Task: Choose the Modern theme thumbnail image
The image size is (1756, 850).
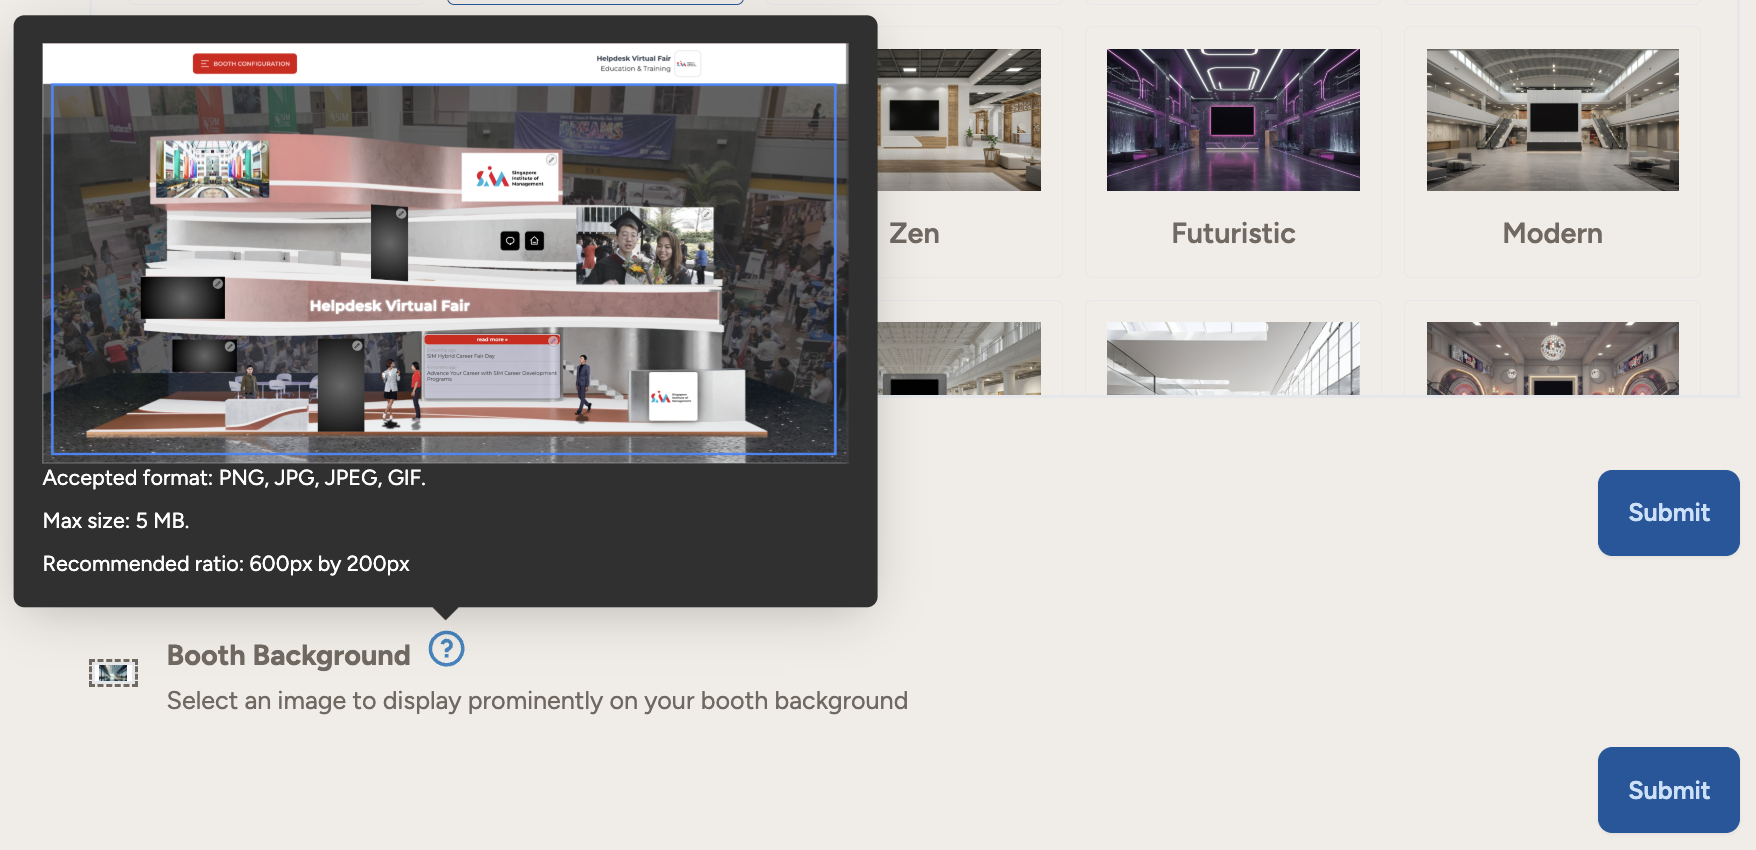Action: pos(1552,120)
